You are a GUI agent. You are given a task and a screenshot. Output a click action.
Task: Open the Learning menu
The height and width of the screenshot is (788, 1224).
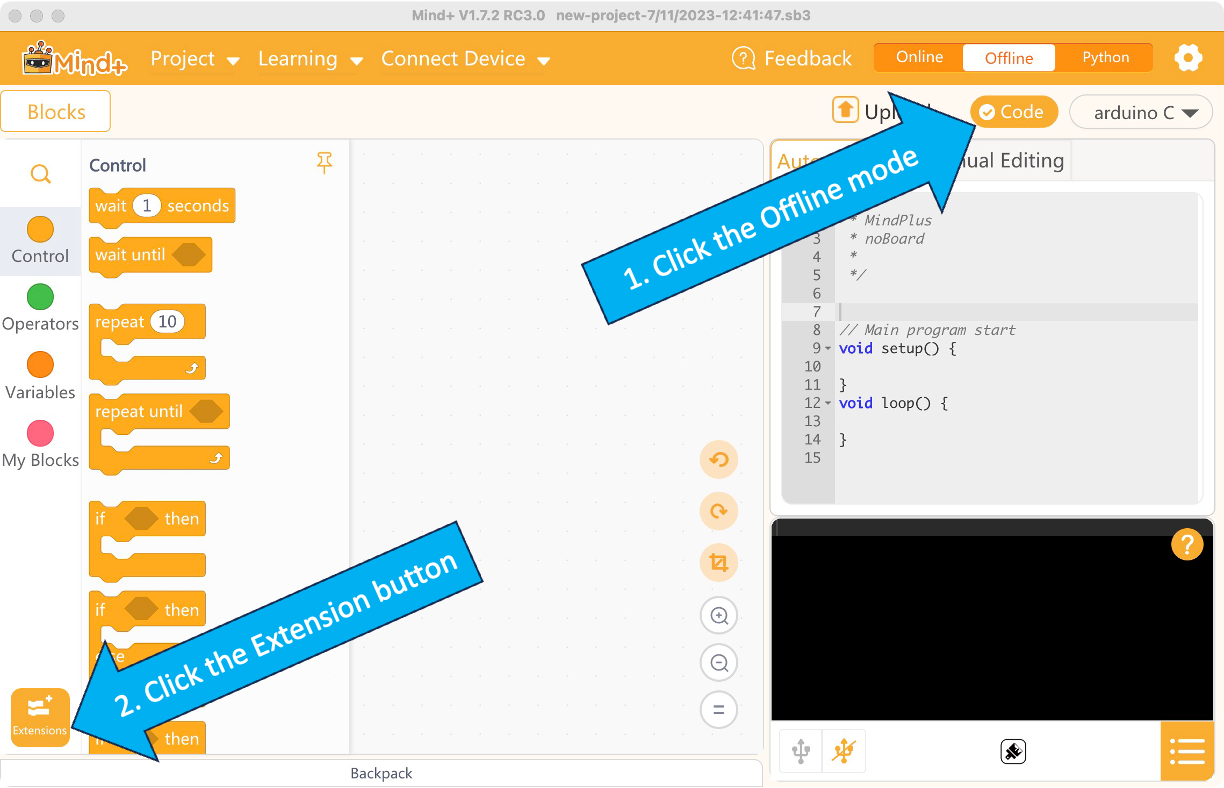310,59
